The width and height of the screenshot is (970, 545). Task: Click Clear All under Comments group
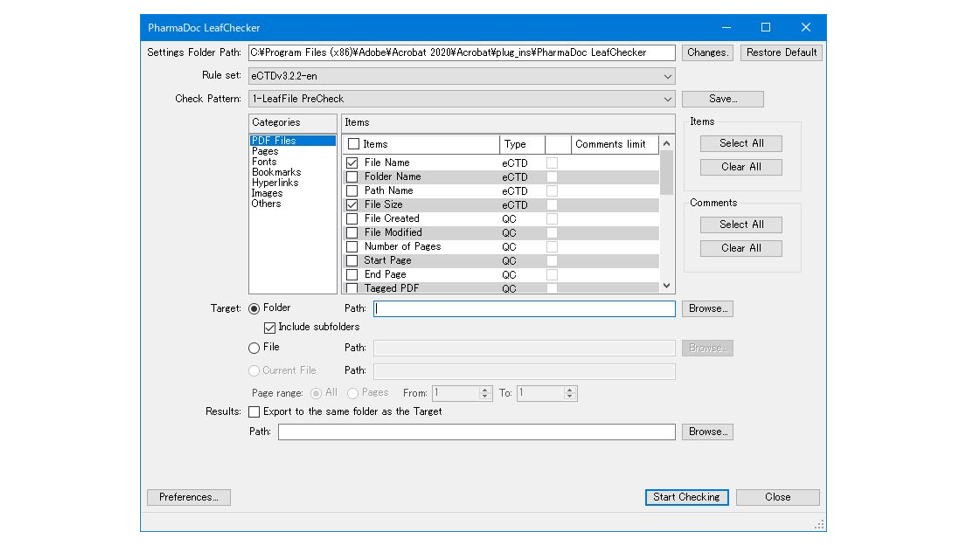point(741,248)
